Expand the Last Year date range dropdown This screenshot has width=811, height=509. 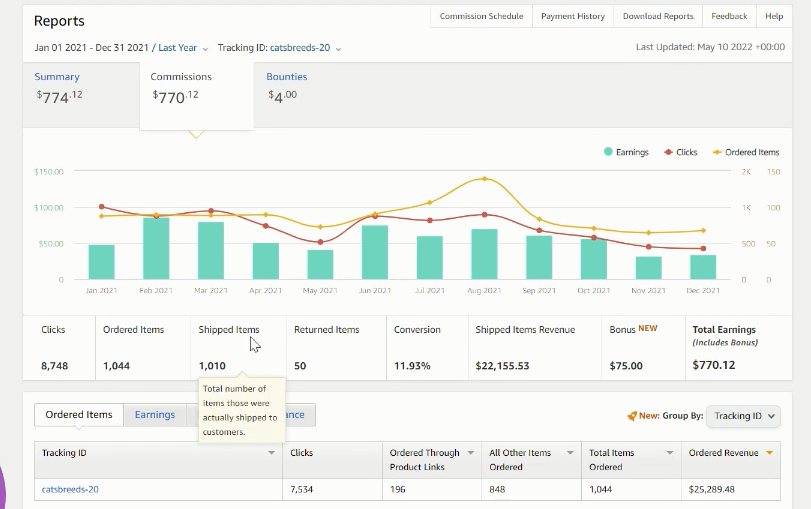click(183, 48)
